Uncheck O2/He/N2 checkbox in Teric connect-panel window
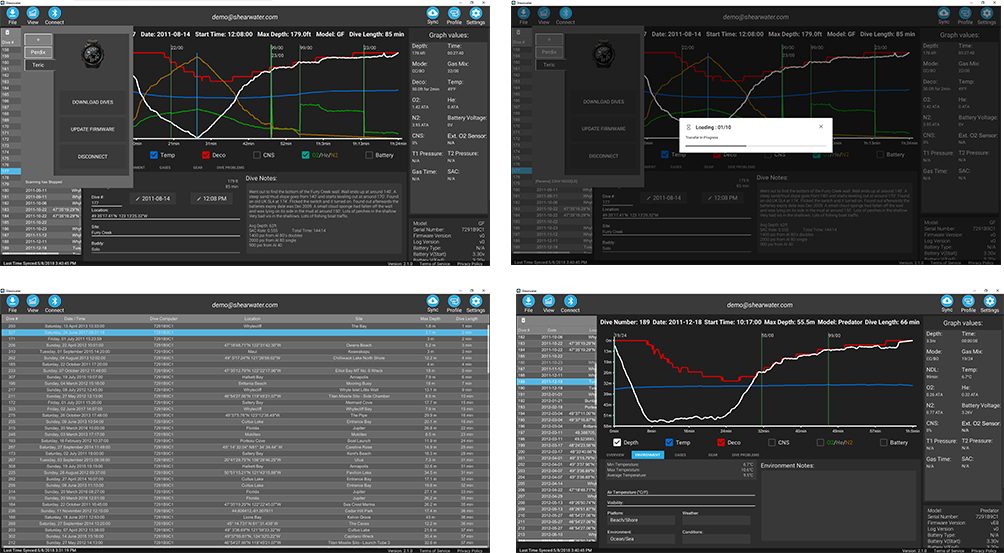The height and width of the screenshot is (553, 1004). pos(306,155)
